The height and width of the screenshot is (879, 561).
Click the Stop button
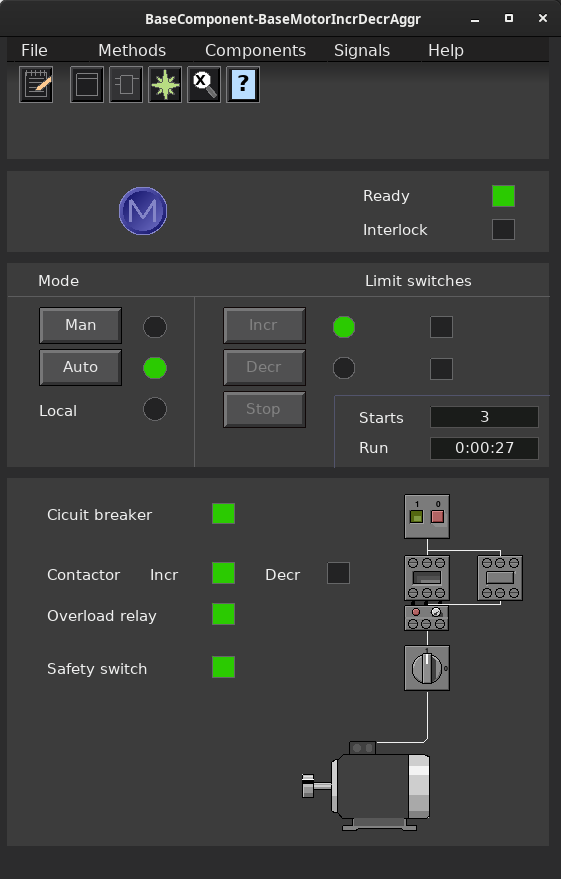(264, 409)
